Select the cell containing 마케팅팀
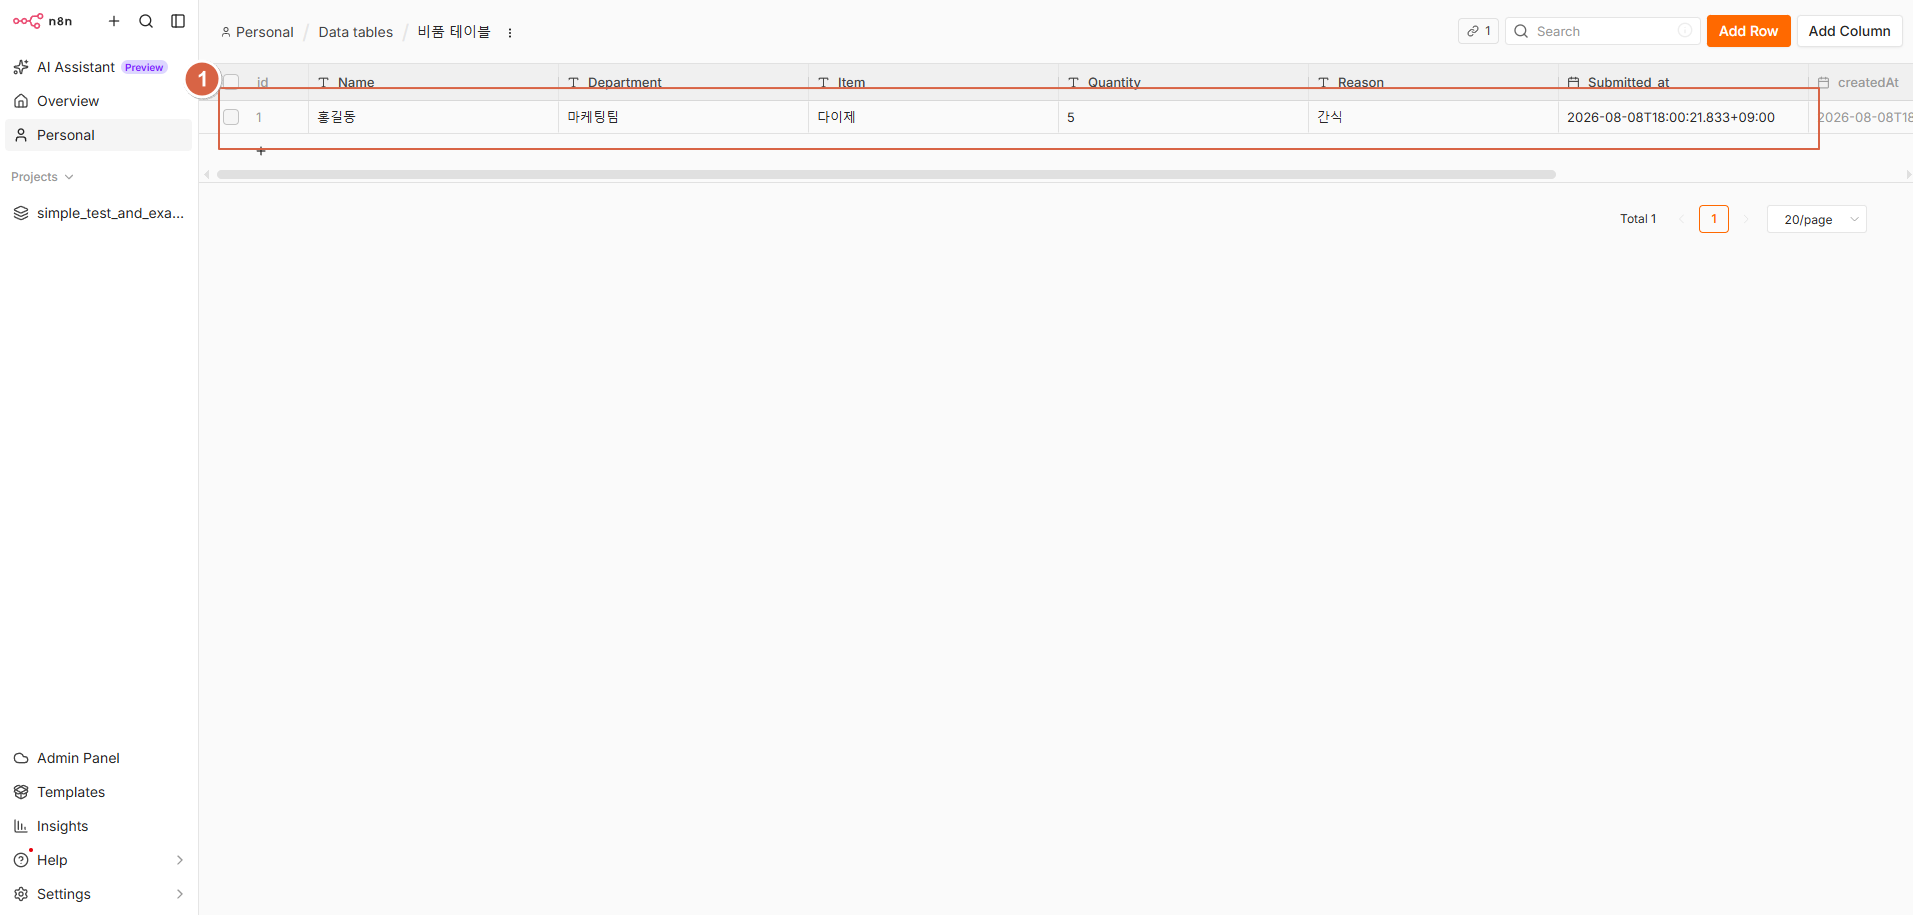Screen dimensions: 1913x915 [683, 117]
